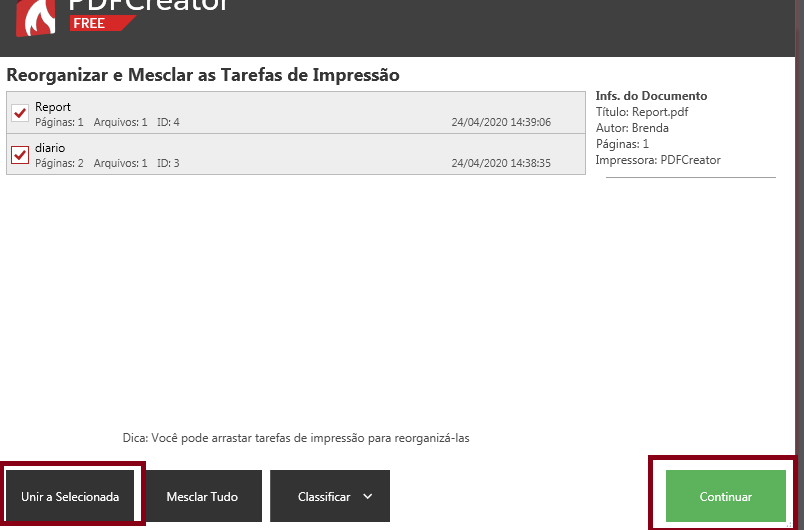Click the Autor: Brenda text
Screen dimensions: 804x530
pyautogui.click(x=632, y=128)
